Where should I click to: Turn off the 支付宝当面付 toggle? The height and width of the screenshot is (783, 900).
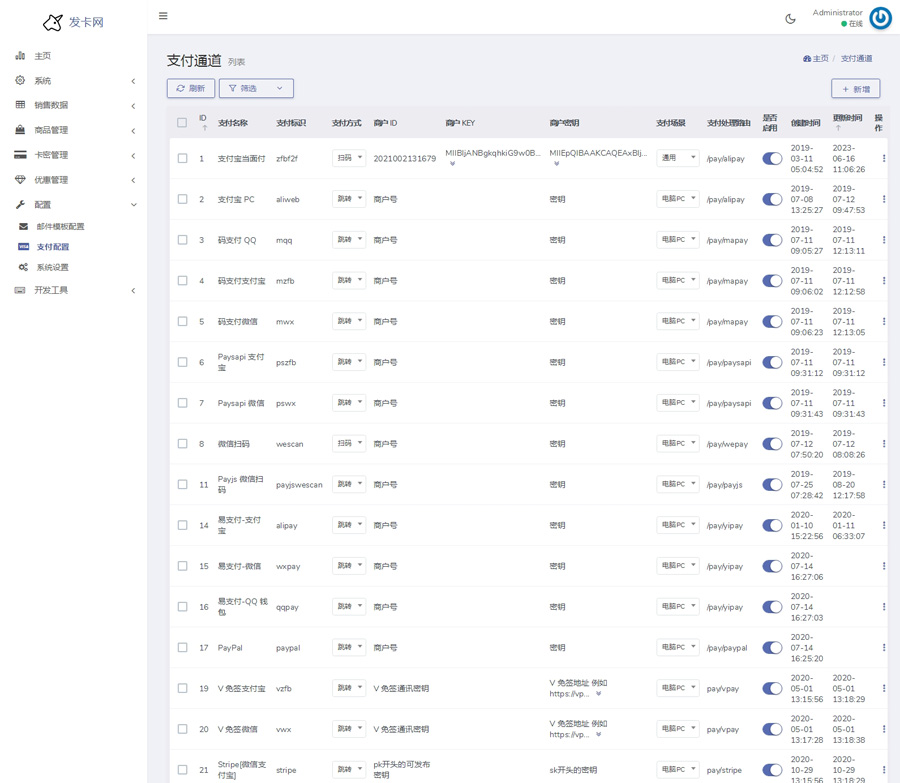772,159
